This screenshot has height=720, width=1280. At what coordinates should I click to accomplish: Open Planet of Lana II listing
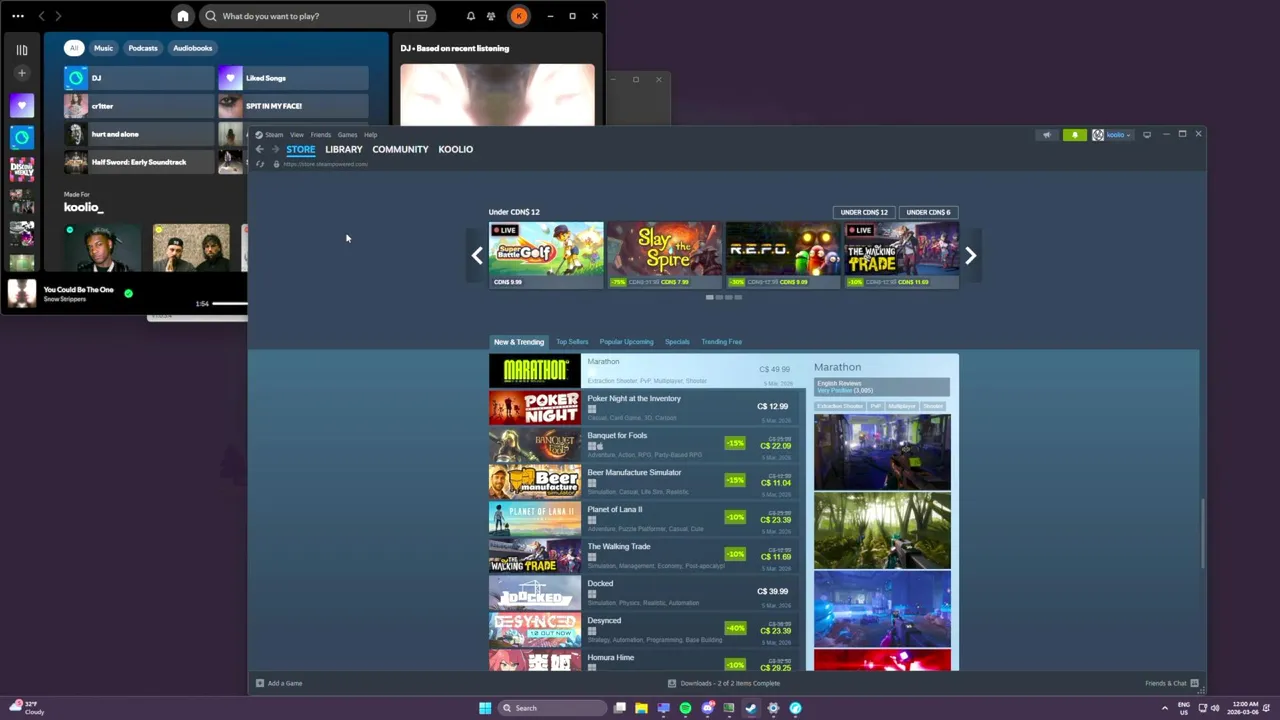point(643,519)
